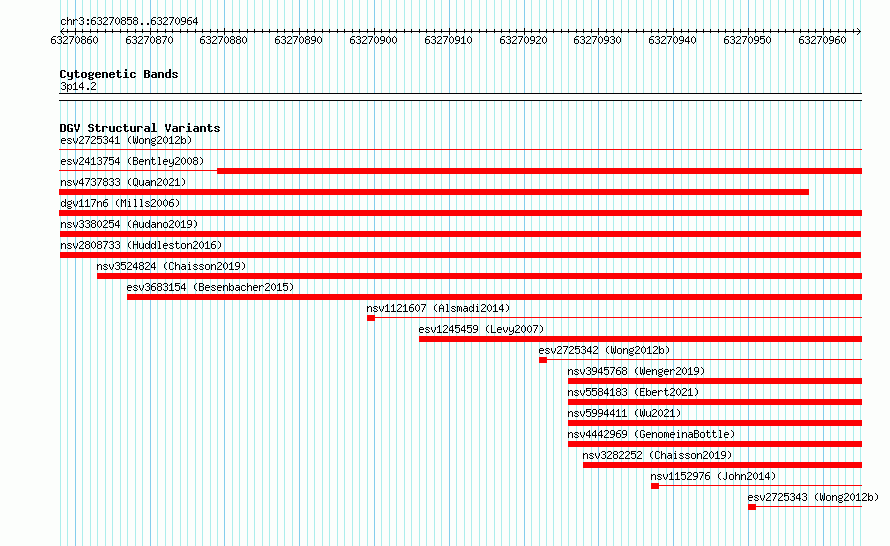This screenshot has height=546, width=890.
Task: Click ruler position 63270900
Action: point(373,40)
